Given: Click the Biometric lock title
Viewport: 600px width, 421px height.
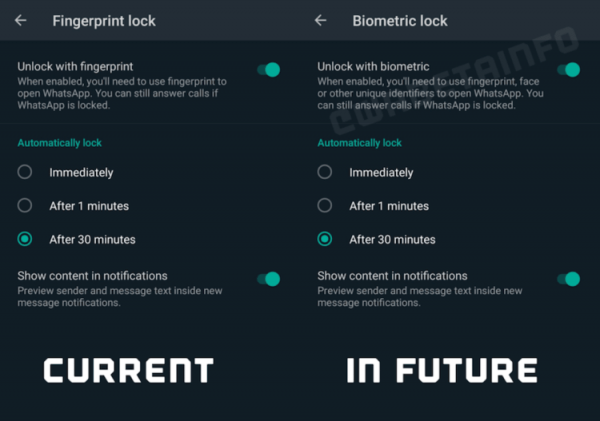Looking at the screenshot, I should [x=400, y=21].
